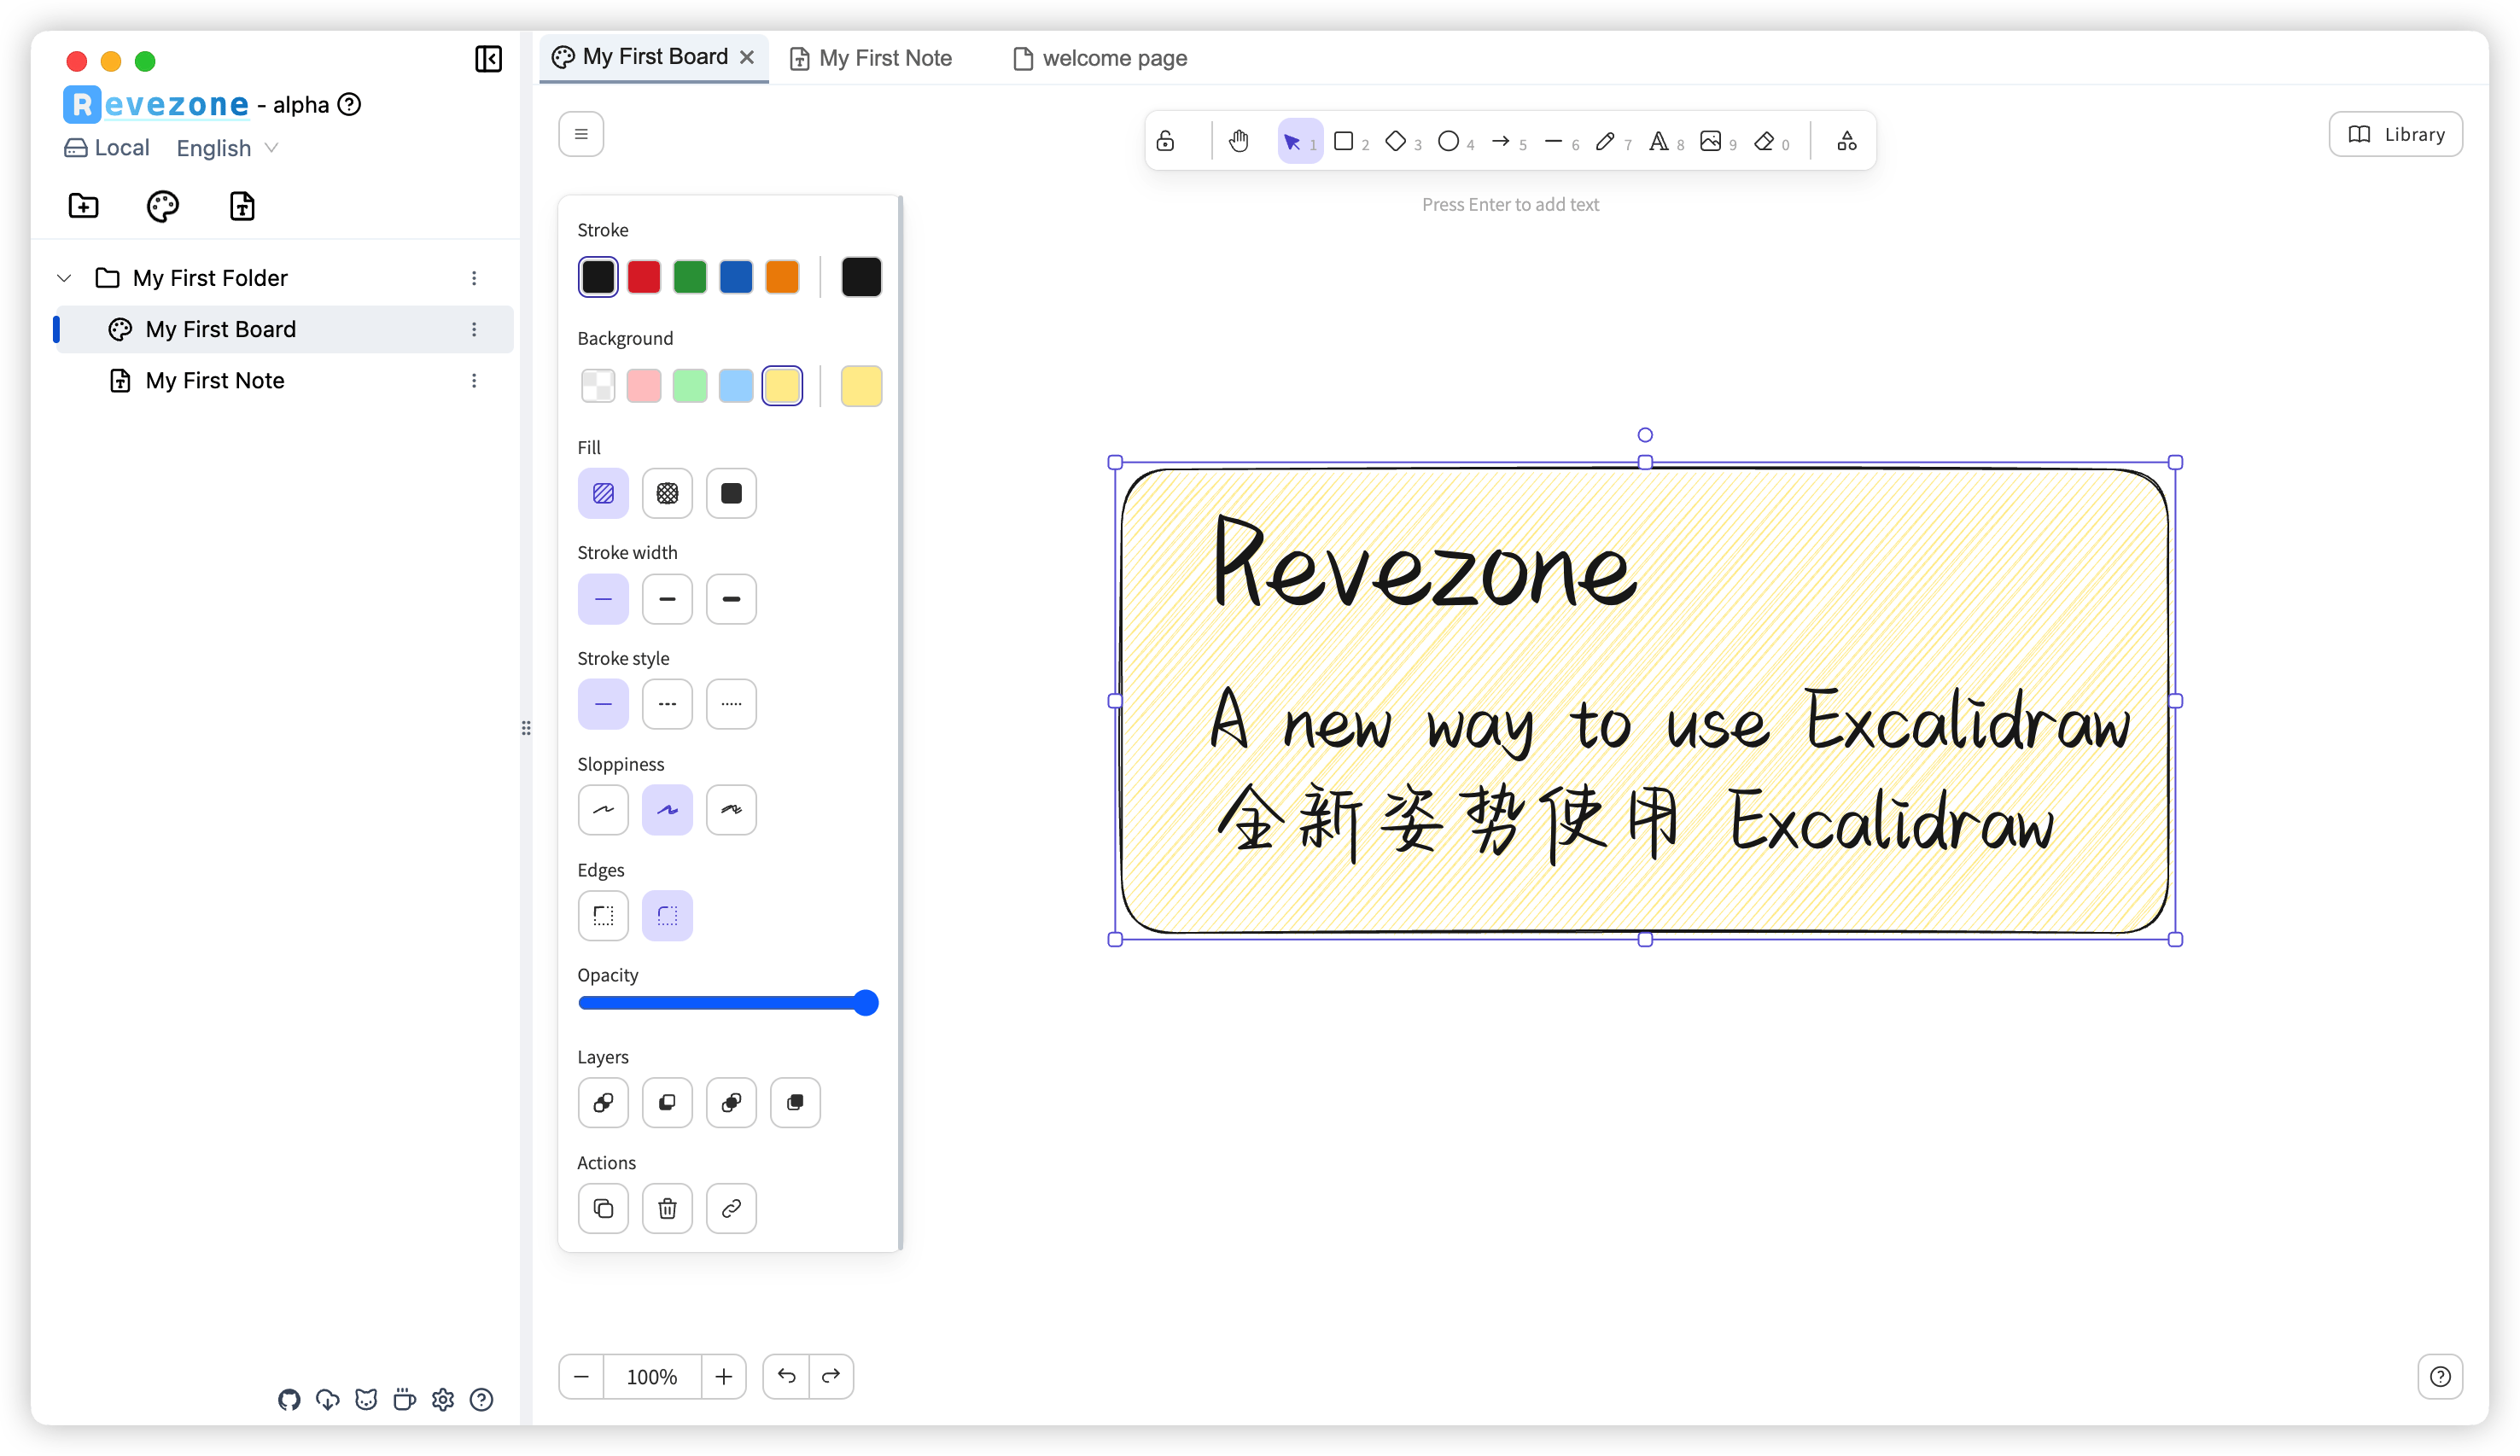Open options menu for My First Note
The height and width of the screenshot is (1456, 2520).
[474, 381]
